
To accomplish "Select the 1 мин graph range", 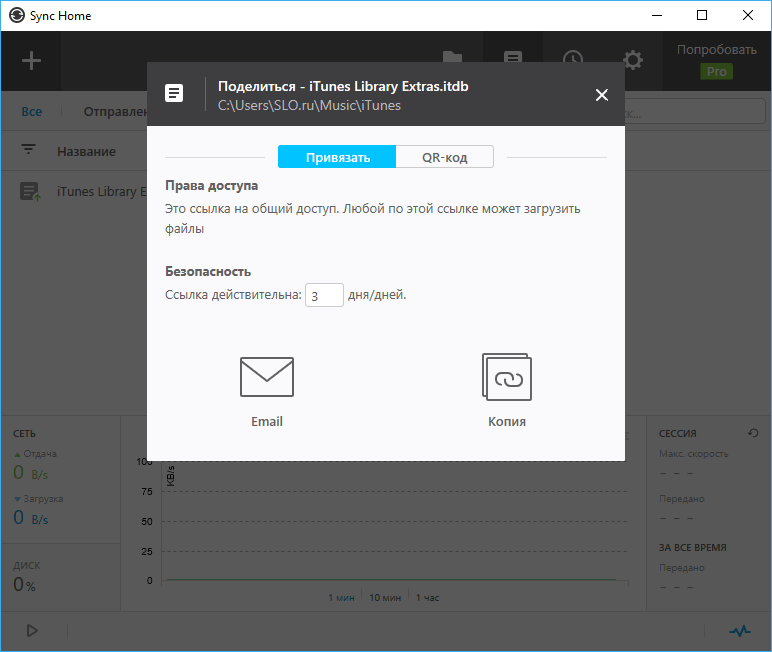I will click(x=341, y=597).
